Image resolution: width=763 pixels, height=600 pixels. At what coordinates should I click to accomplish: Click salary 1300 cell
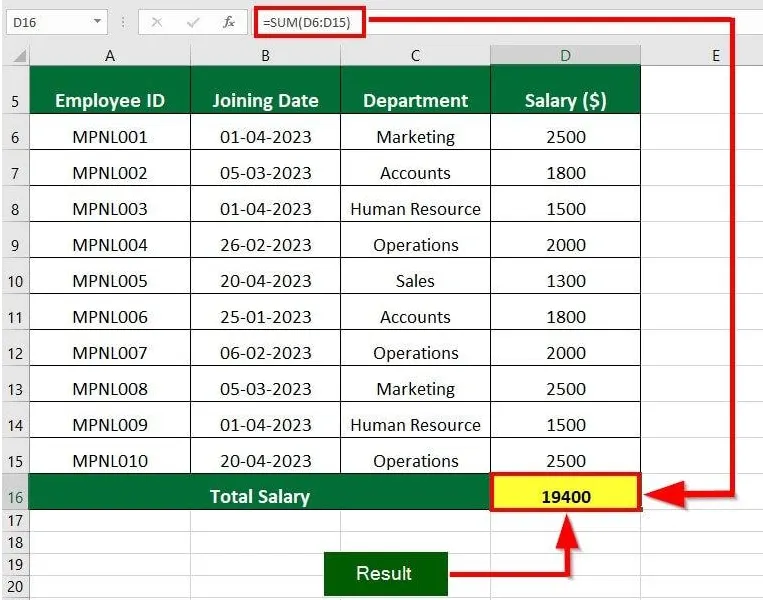[x=565, y=276]
